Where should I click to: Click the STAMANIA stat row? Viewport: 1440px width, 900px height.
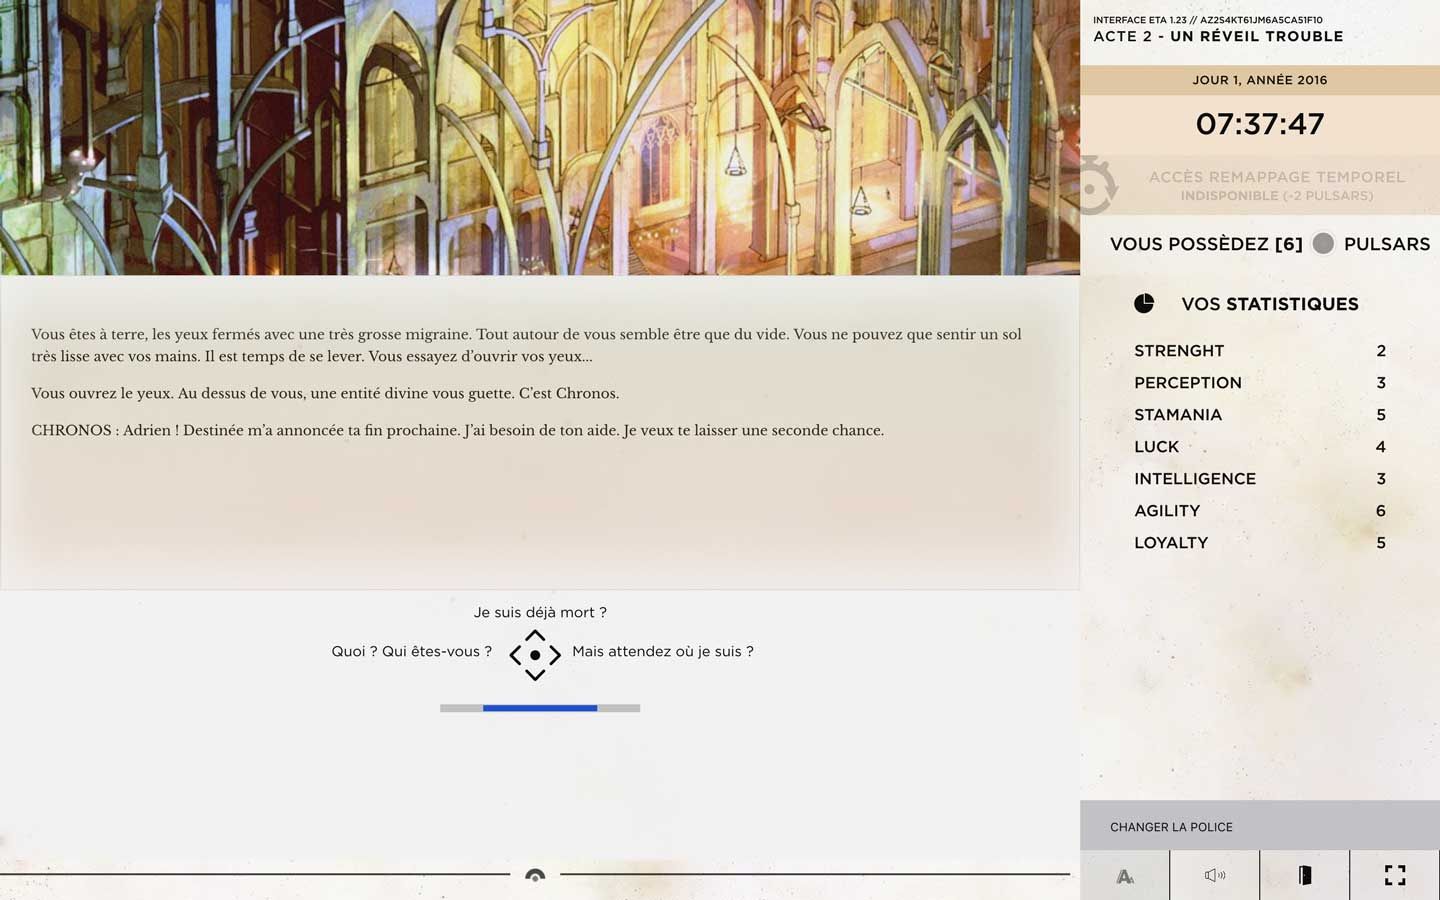click(1260, 415)
